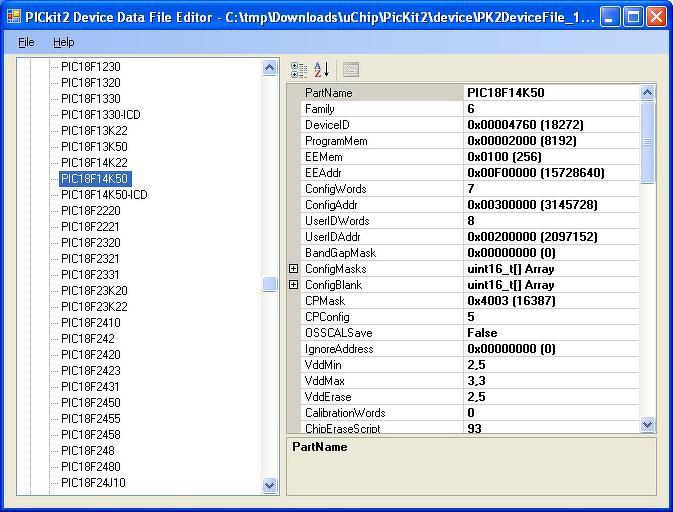Select PIC18F2220 in the device tree

point(91,211)
